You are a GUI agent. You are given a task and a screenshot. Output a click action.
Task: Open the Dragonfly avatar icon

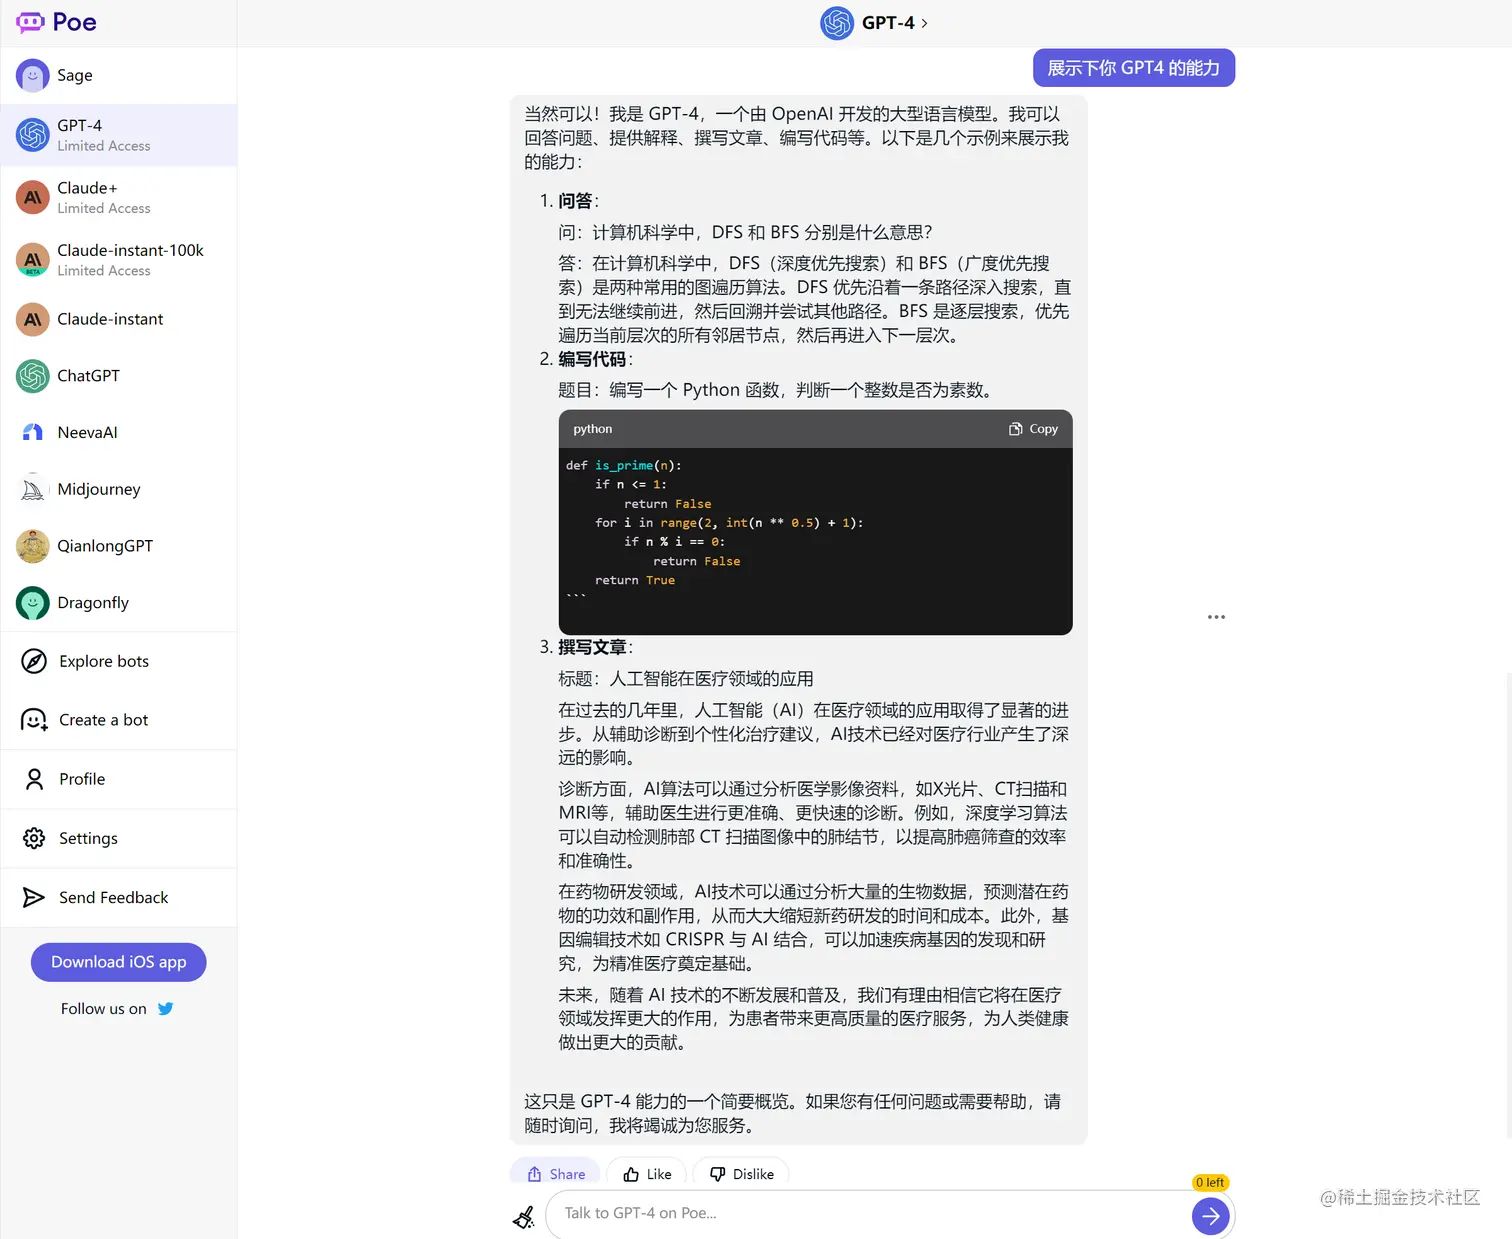coord(33,603)
